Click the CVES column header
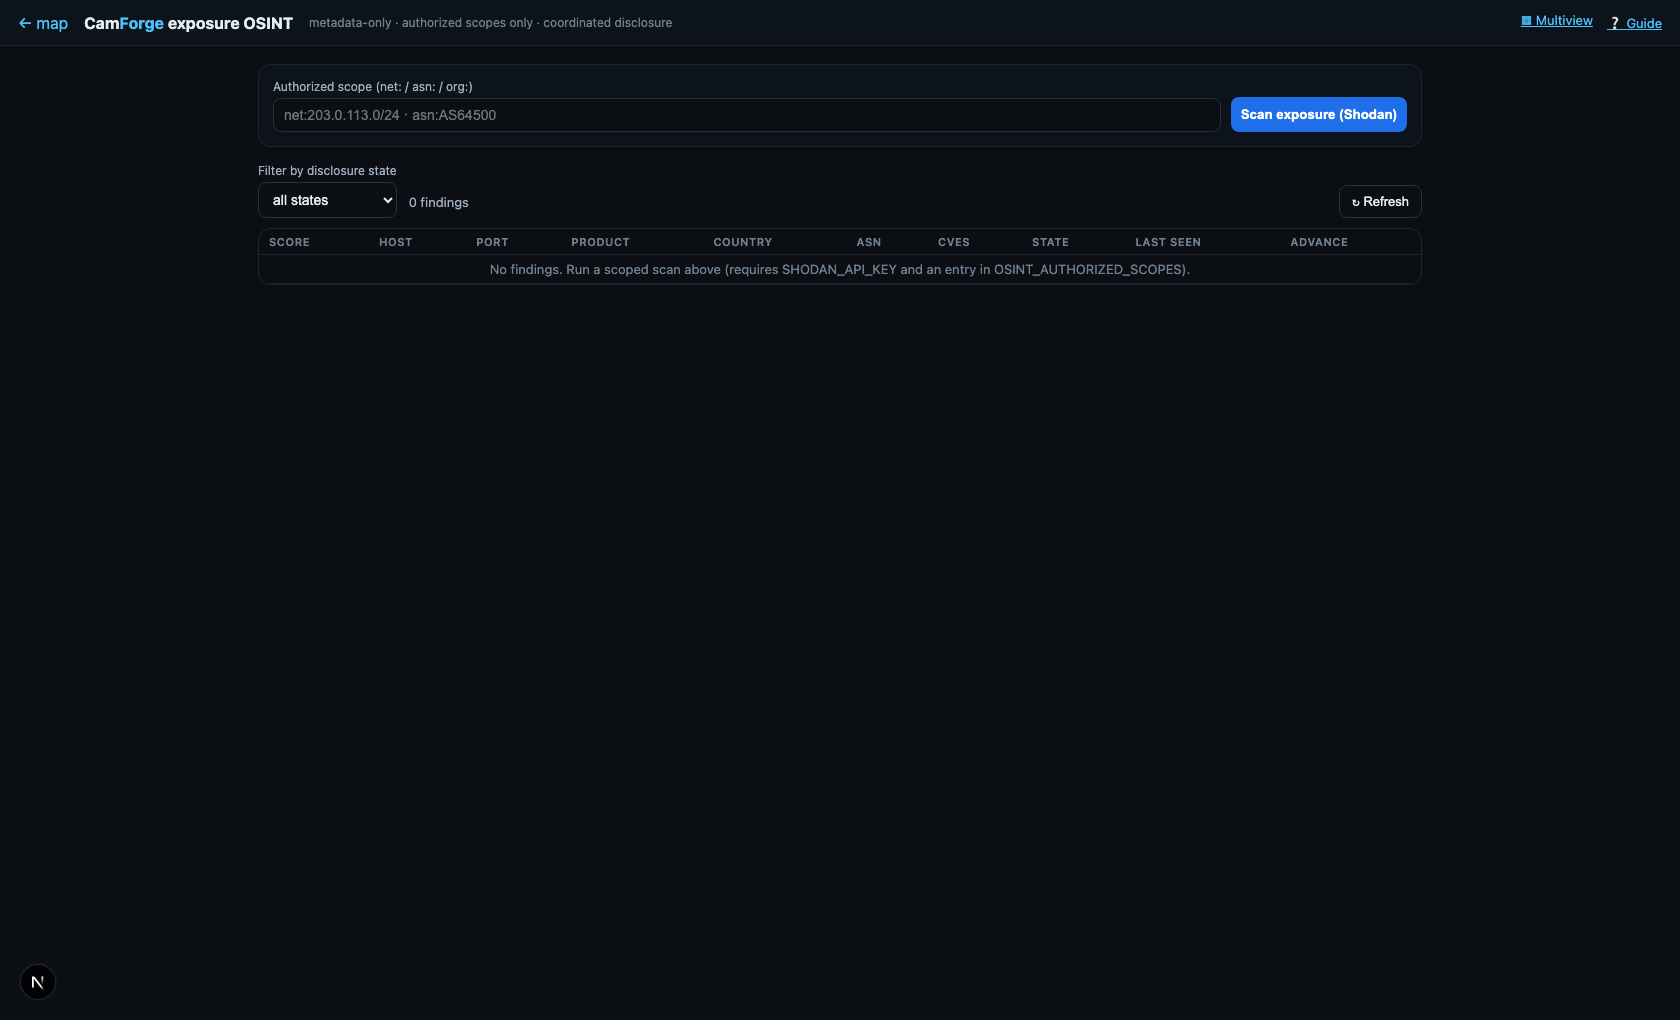 coord(954,242)
